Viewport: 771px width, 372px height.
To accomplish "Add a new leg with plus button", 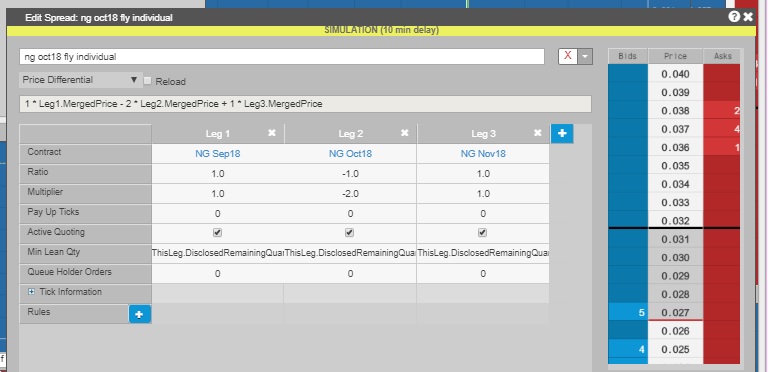I will coord(562,133).
